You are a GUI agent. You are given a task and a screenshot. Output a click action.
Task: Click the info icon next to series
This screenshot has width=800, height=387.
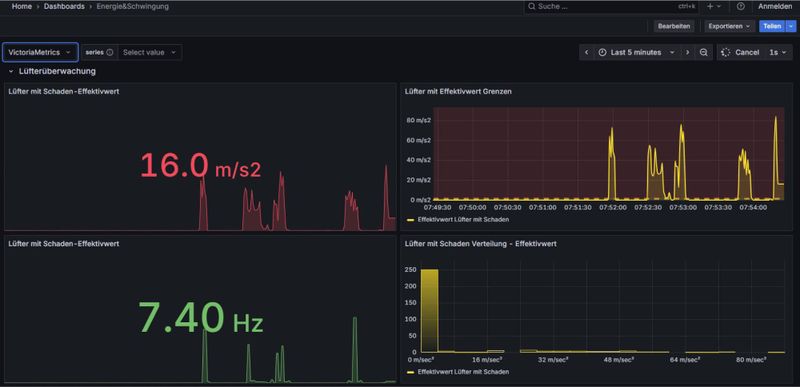[x=110, y=53]
